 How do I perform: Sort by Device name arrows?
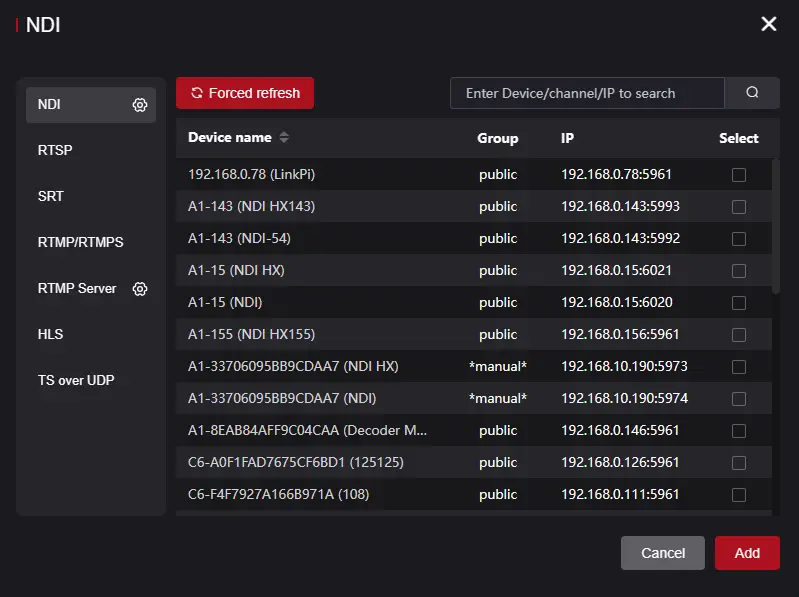(x=284, y=138)
